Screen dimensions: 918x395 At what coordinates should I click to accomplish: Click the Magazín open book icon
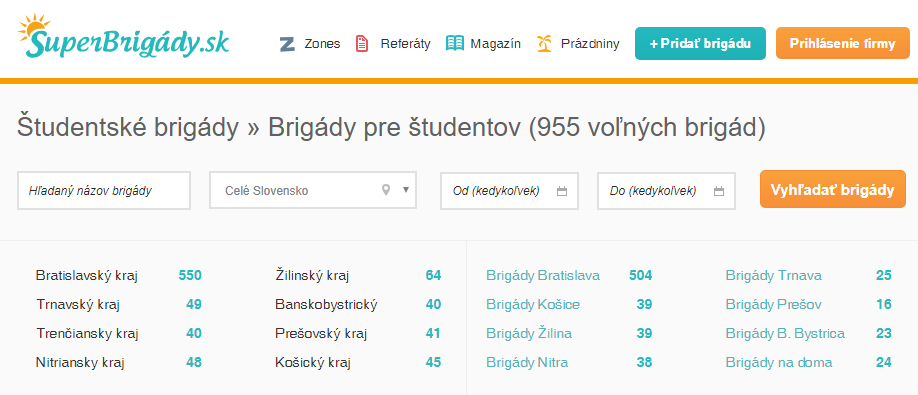click(x=455, y=43)
